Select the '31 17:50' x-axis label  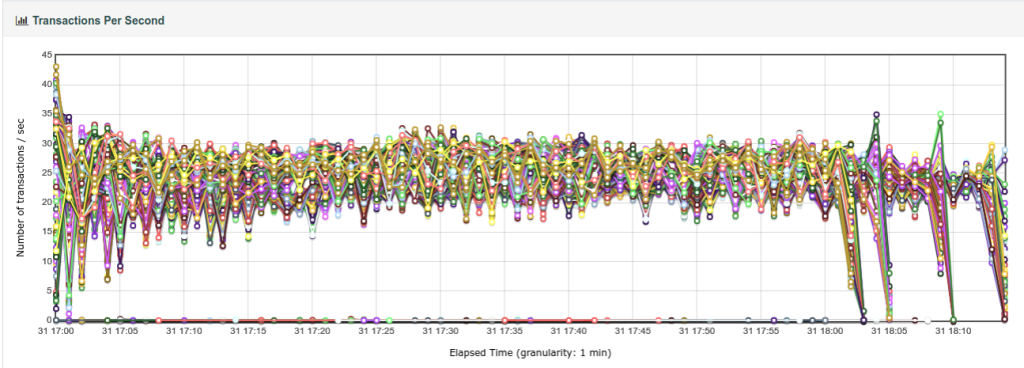pos(697,331)
